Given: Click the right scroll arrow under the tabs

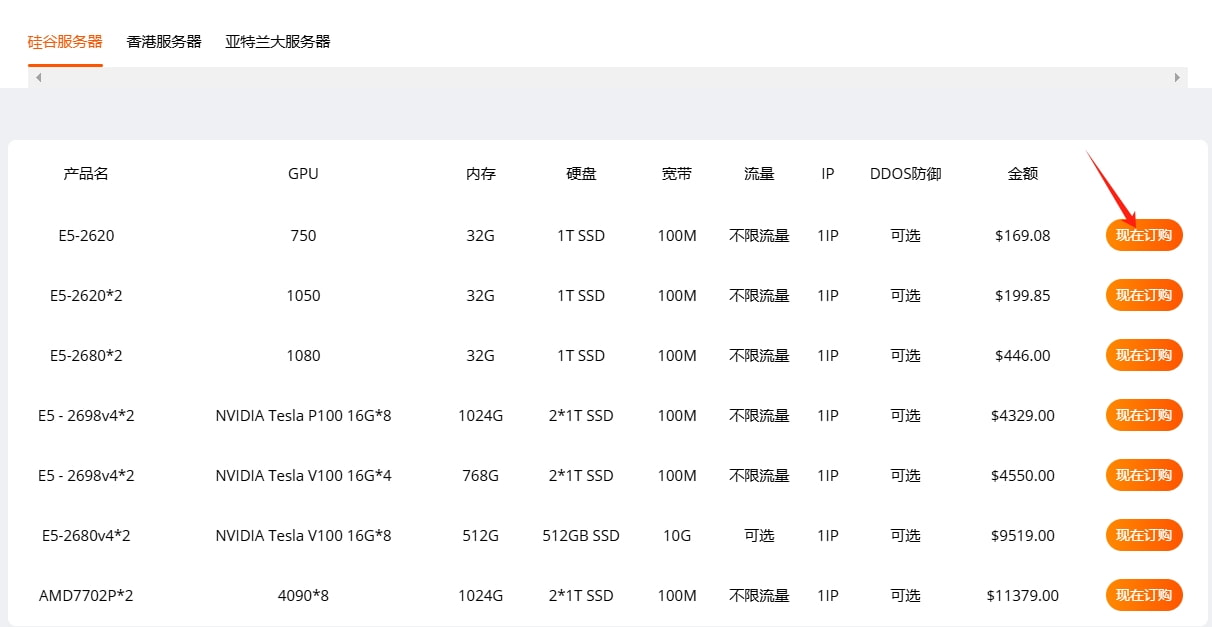Looking at the screenshot, I should (1177, 77).
